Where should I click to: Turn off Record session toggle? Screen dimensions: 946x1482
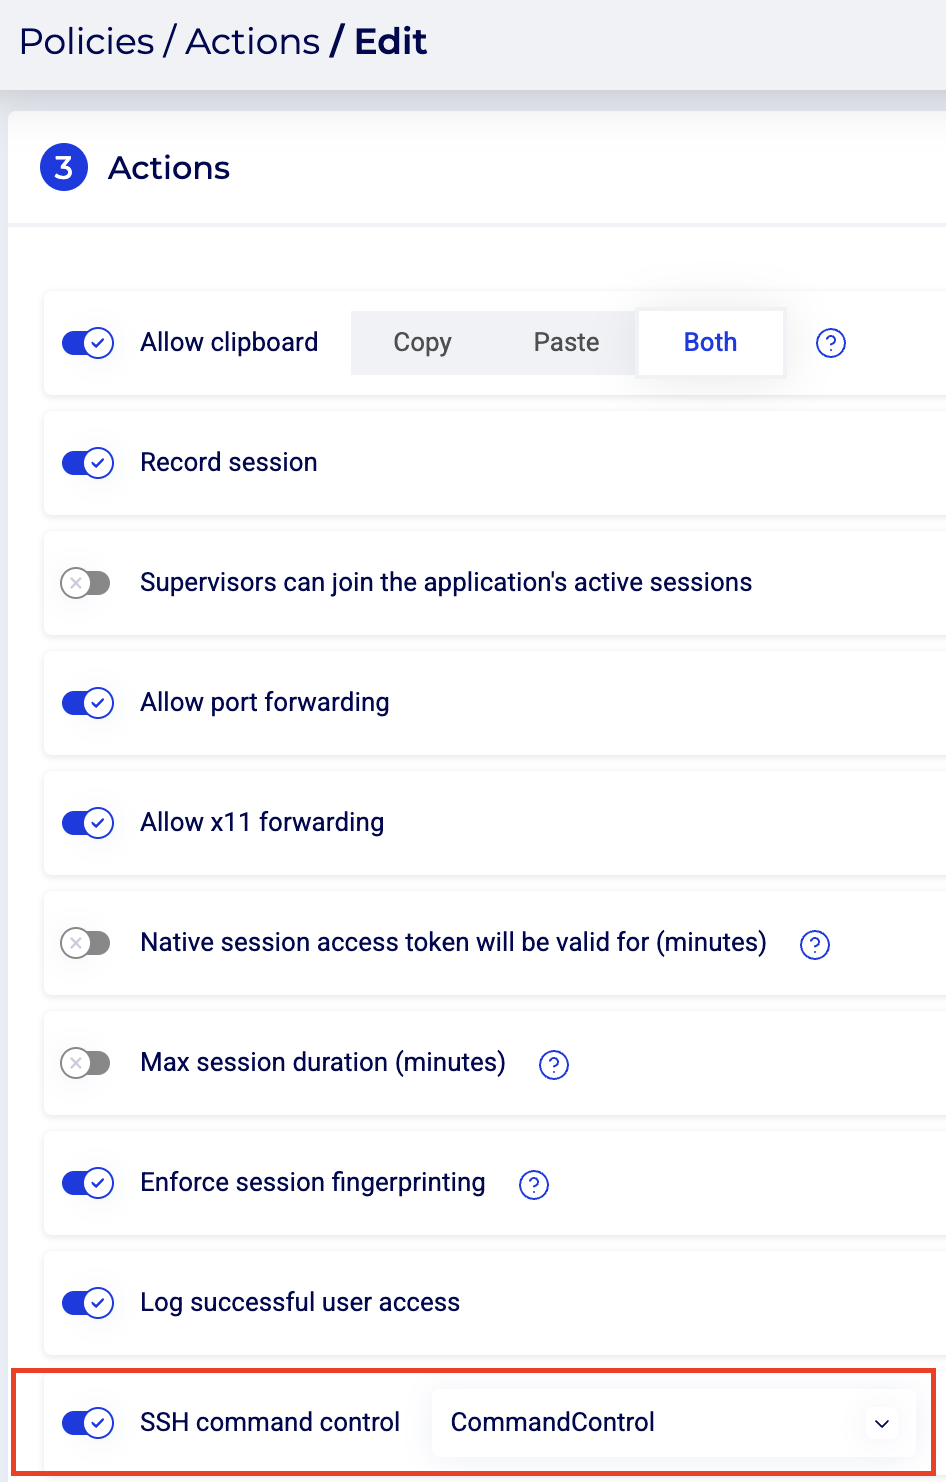click(x=88, y=463)
